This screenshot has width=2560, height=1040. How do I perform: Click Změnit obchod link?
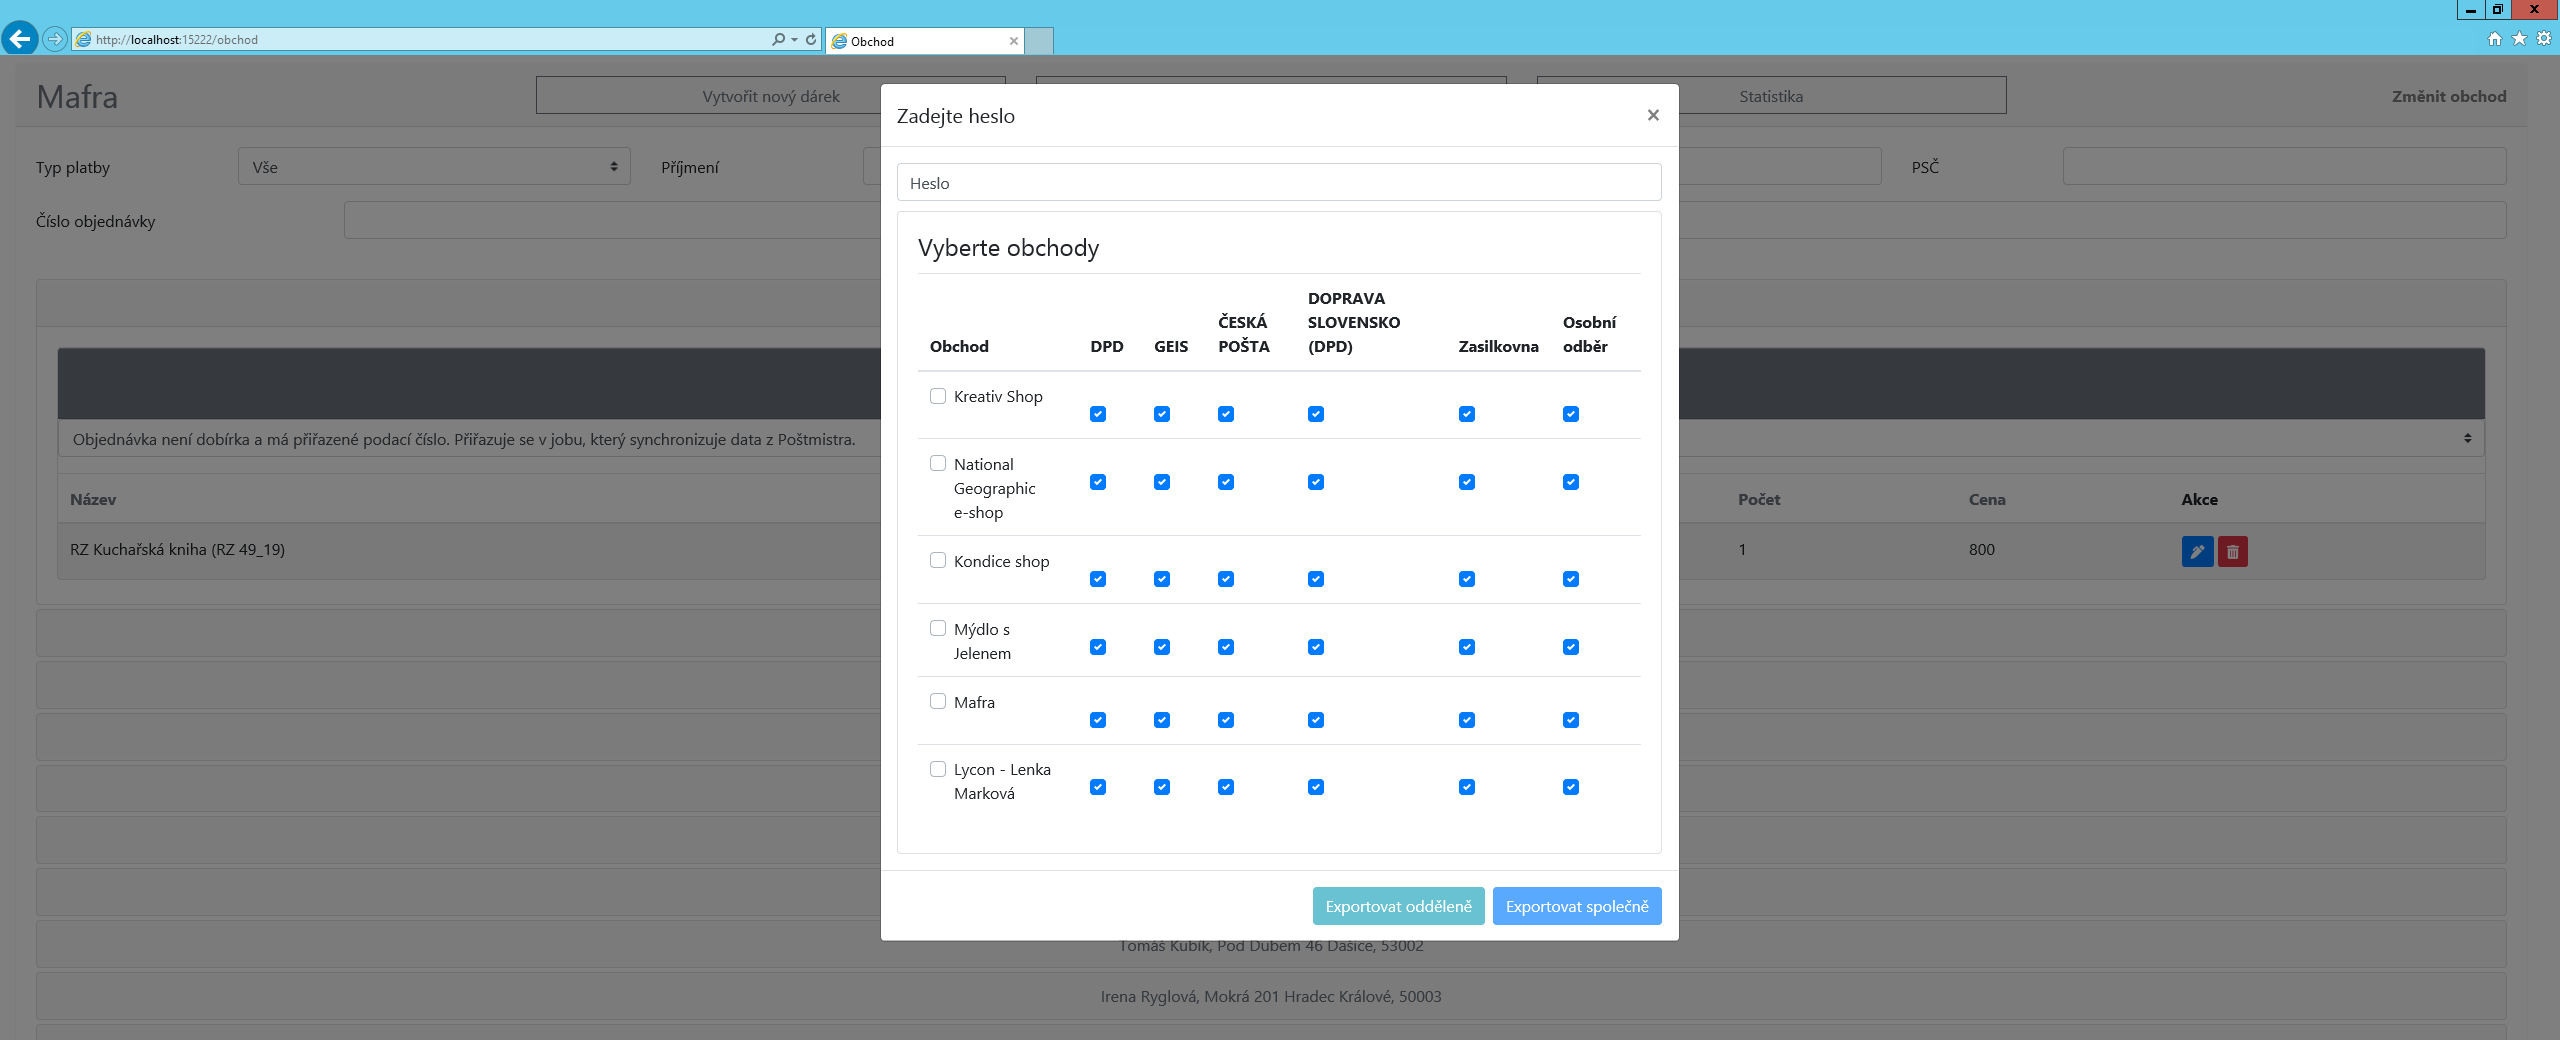click(x=2449, y=96)
